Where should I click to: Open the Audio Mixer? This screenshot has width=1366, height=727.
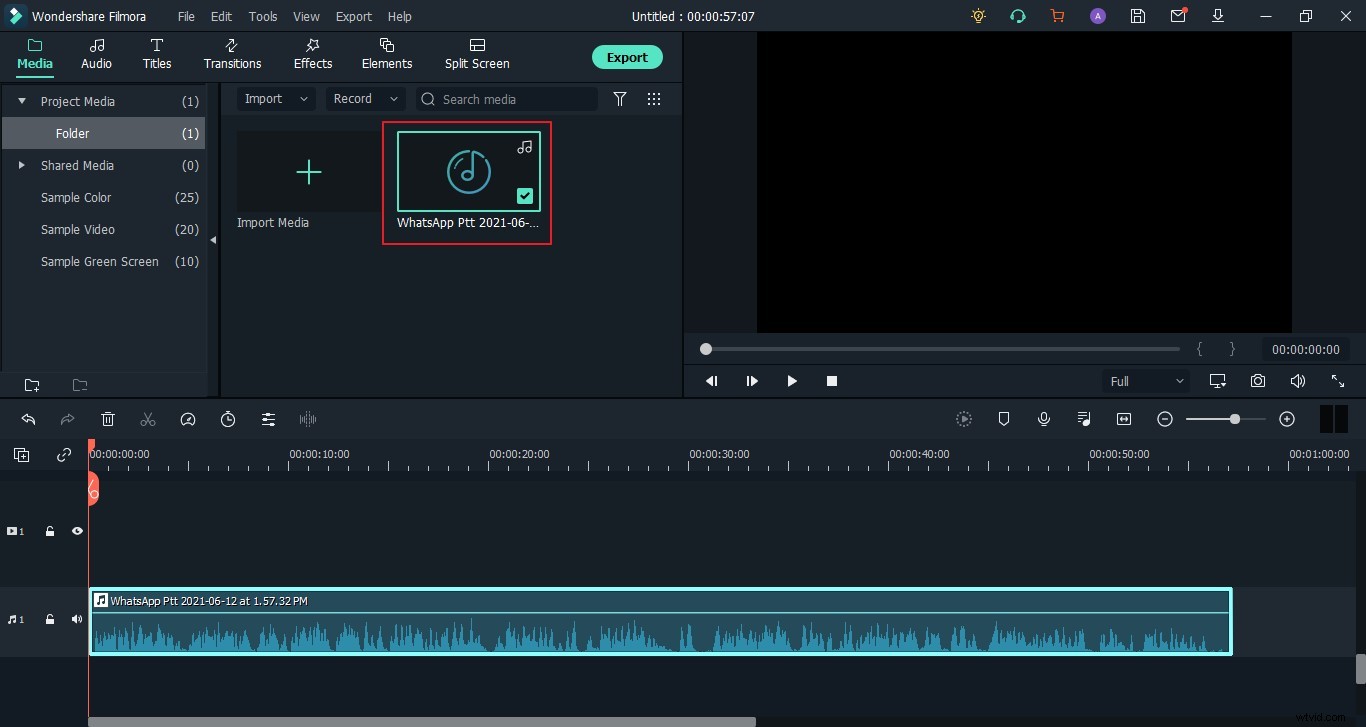[x=1084, y=419]
